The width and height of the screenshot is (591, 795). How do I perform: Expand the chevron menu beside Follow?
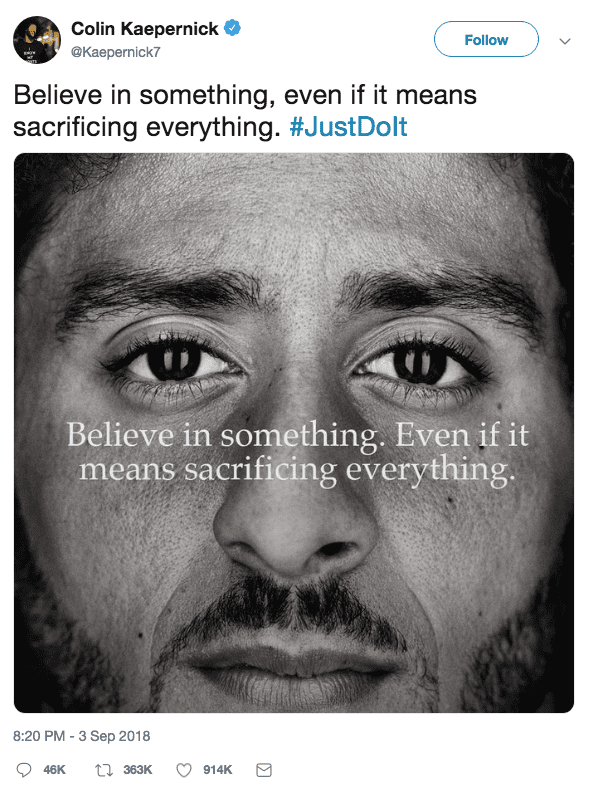point(565,41)
